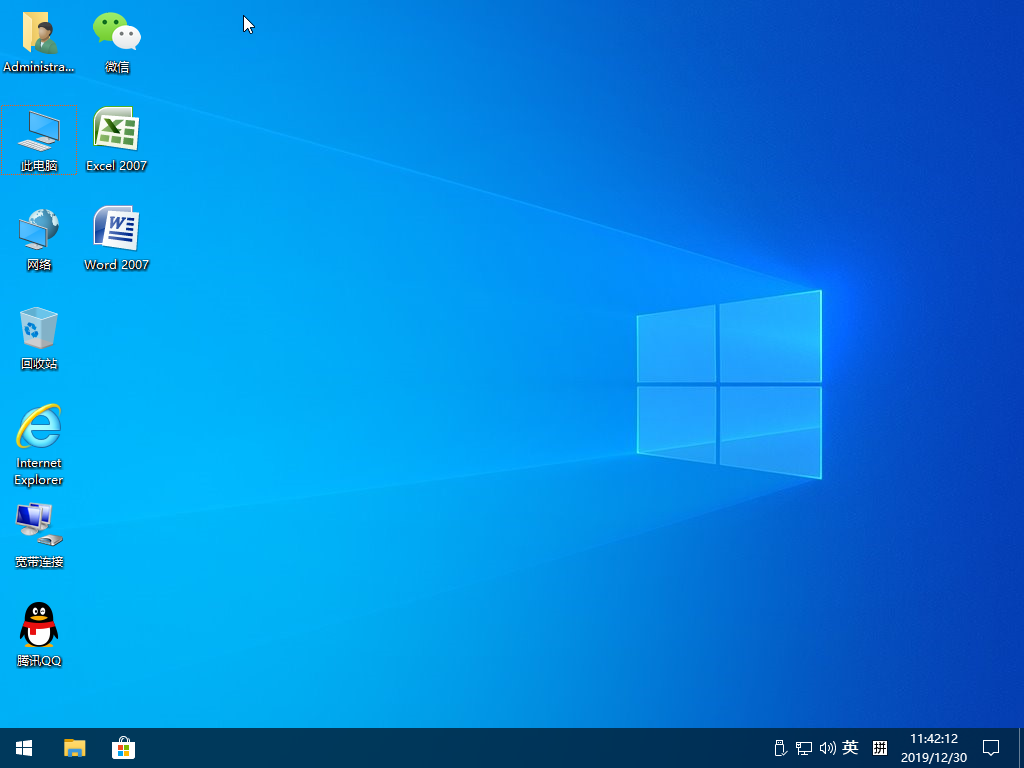1024x768 pixels.
Task: Select the Tencent QQ (腾讯QQ) icon
Action: coord(39,634)
